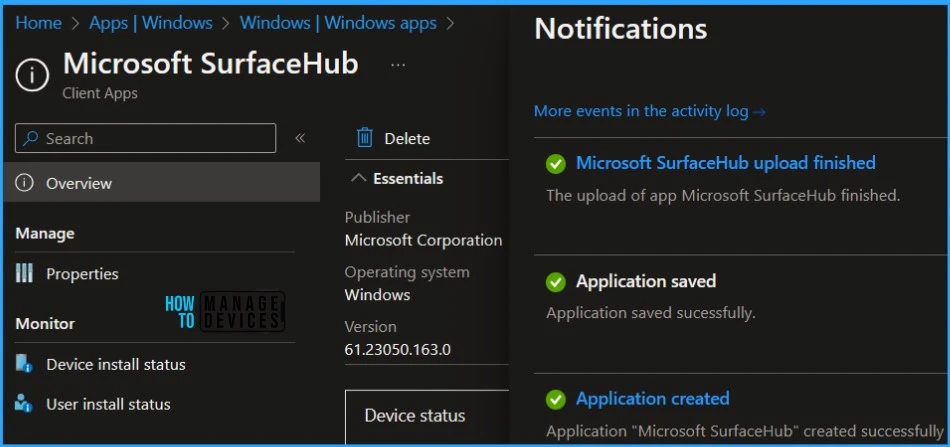Click the Microsoft SurfaceHub page title
This screenshot has height=447, width=950.
(210, 64)
